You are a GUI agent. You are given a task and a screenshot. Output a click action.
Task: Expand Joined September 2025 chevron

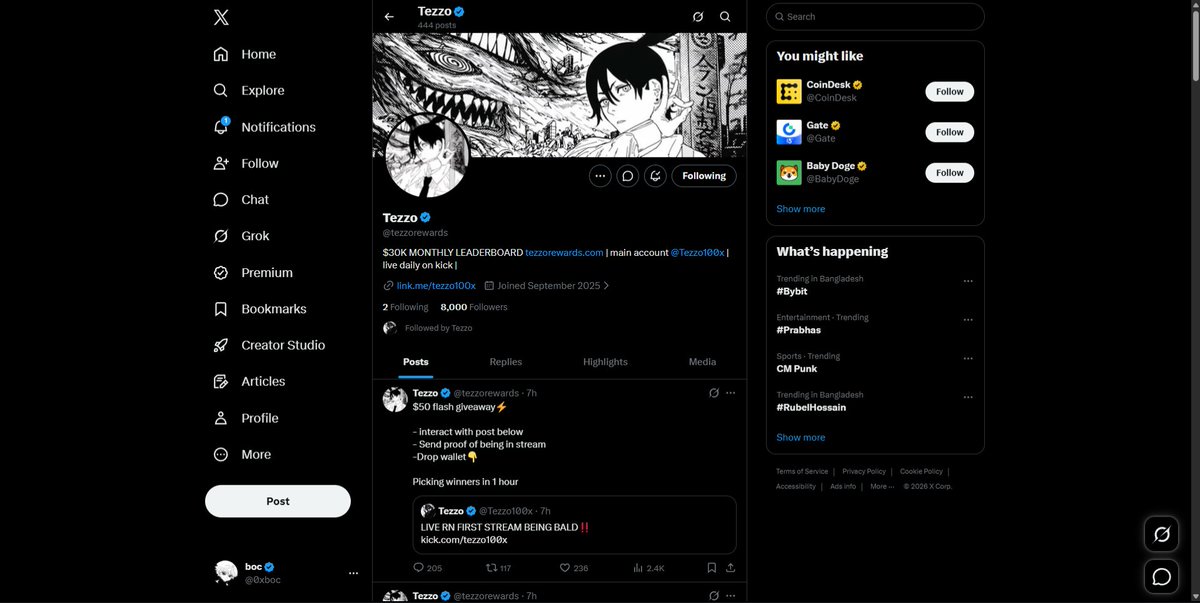coord(606,286)
